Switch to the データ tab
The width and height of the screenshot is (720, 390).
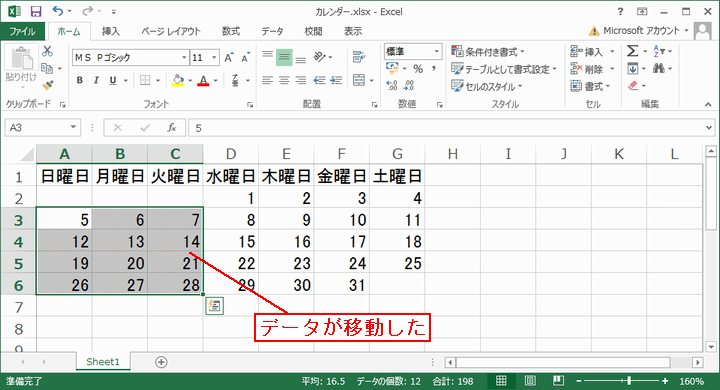272,31
